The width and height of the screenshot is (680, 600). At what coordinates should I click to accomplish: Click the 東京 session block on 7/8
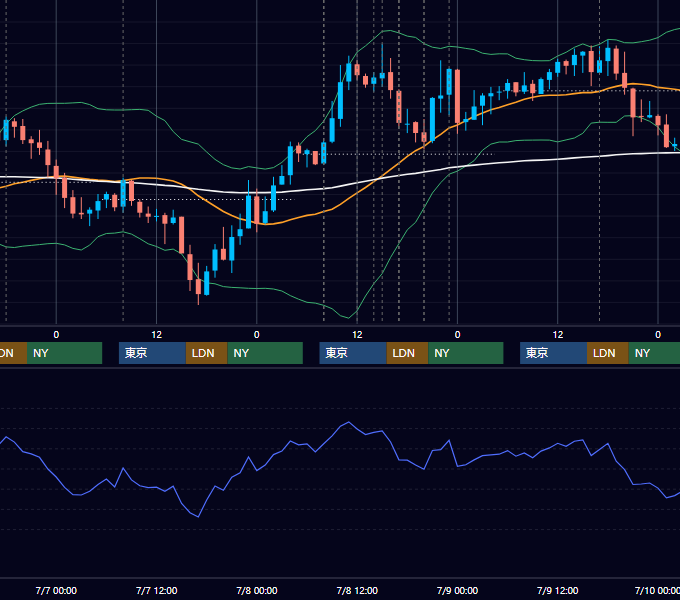[353, 353]
